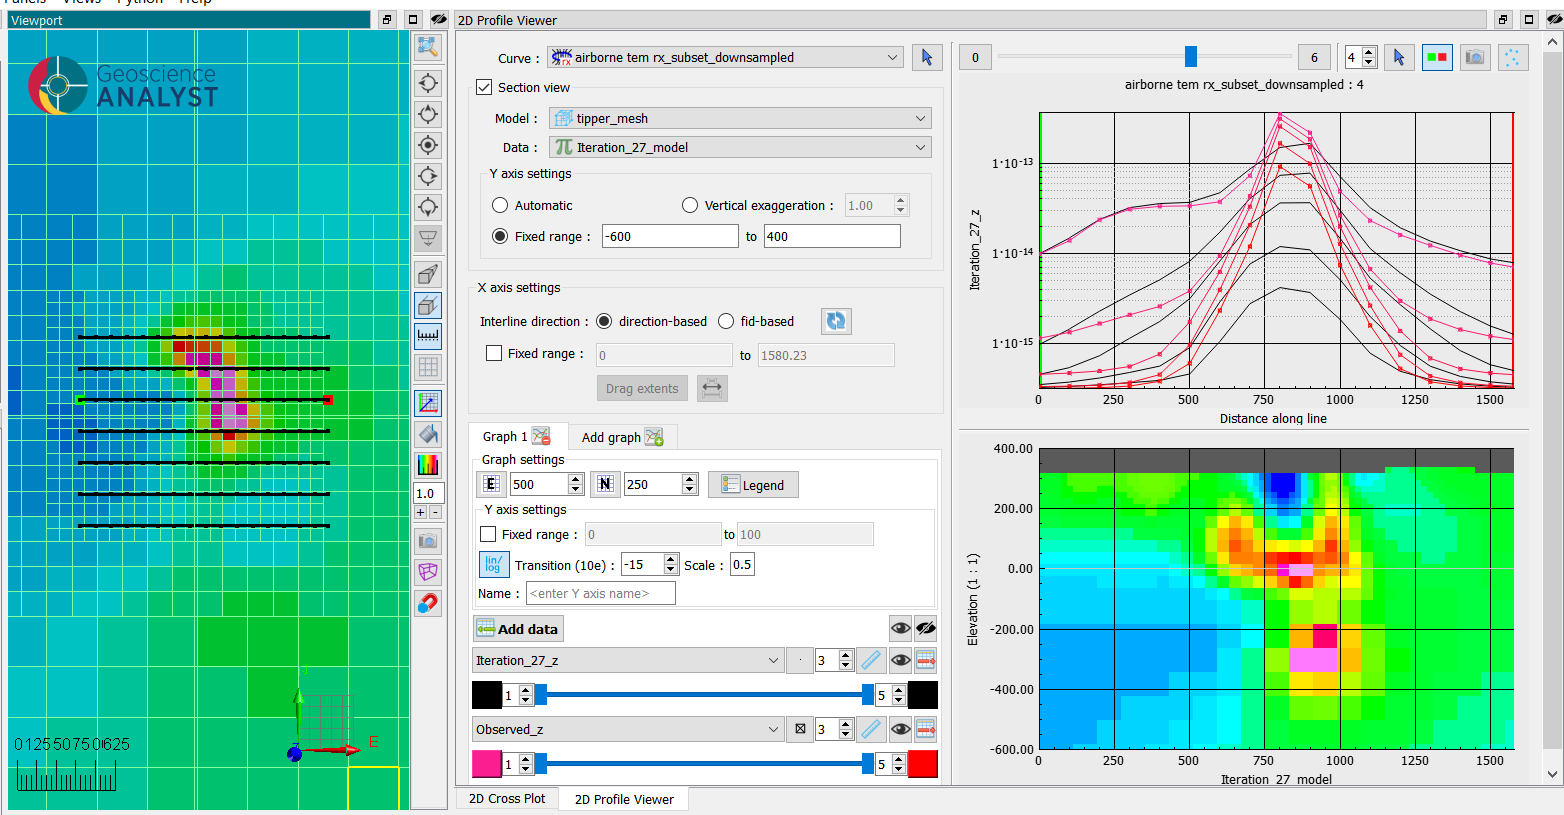Image resolution: width=1564 pixels, height=815 pixels.
Task: Click the purple wireframe cube icon
Action: click(x=428, y=572)
